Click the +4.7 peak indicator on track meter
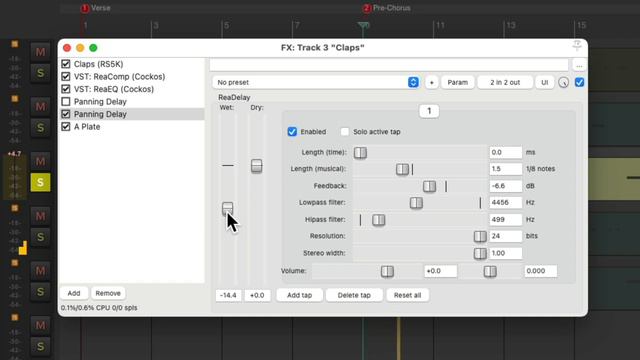Viewport: 640px width, 360px height. tap(14, 153)
